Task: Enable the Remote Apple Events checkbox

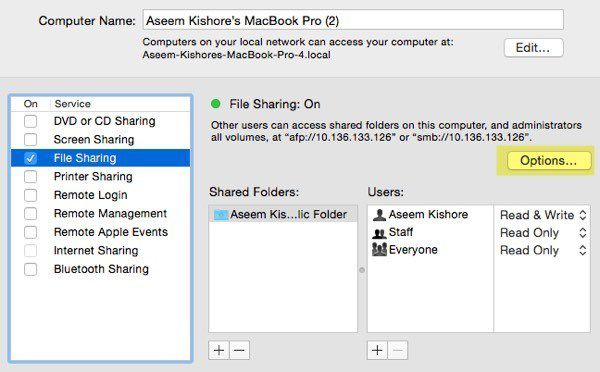Action: 31,232
